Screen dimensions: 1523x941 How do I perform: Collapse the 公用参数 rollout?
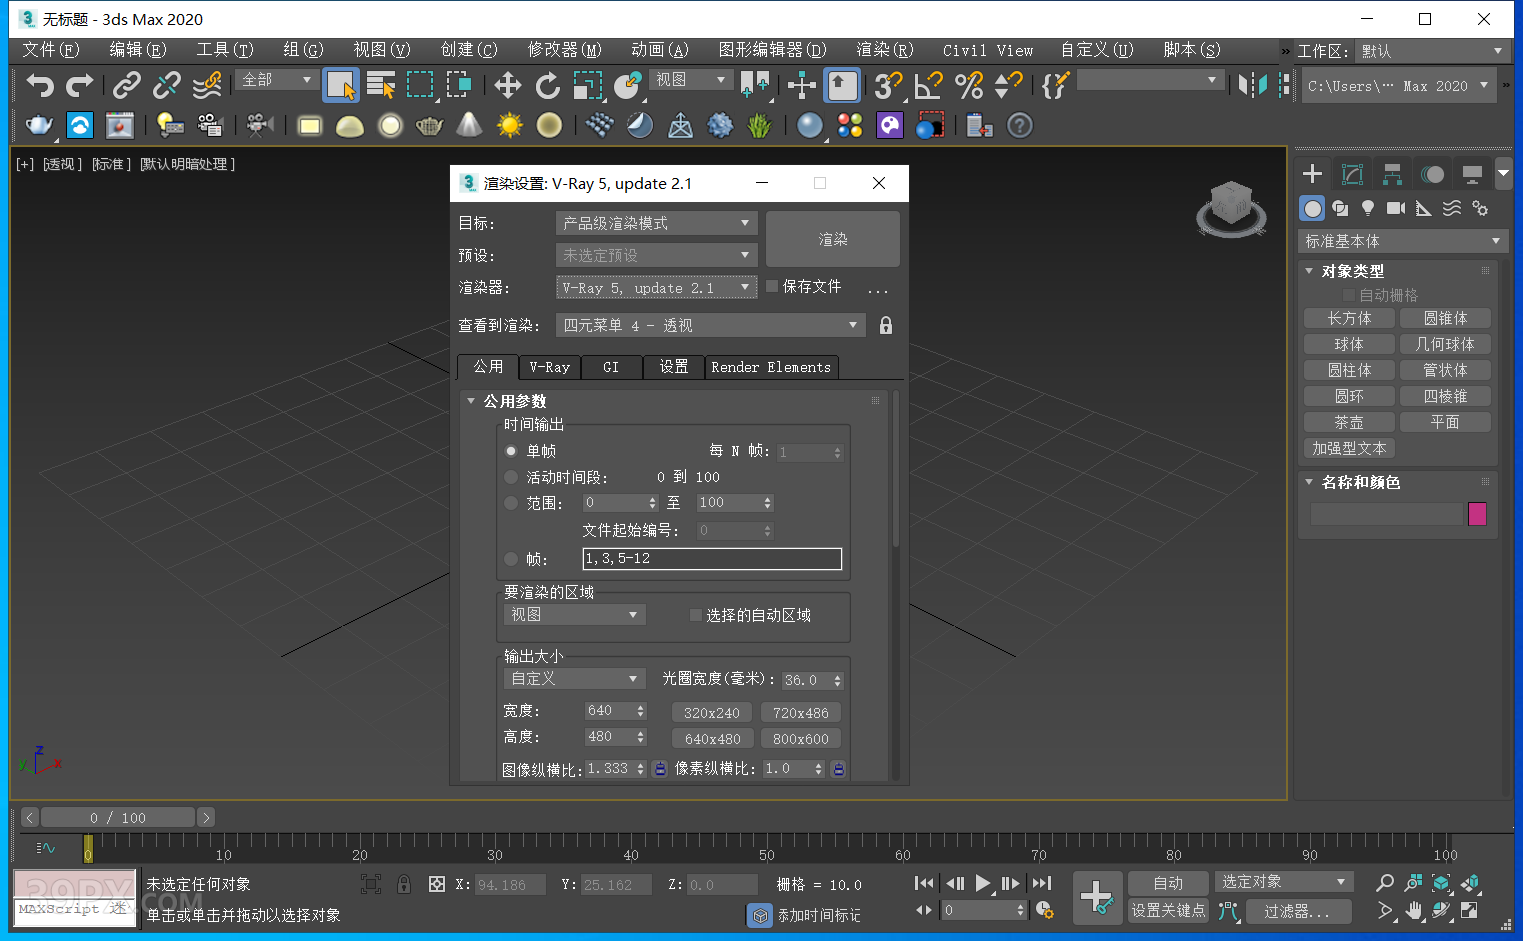coord(471,401)
